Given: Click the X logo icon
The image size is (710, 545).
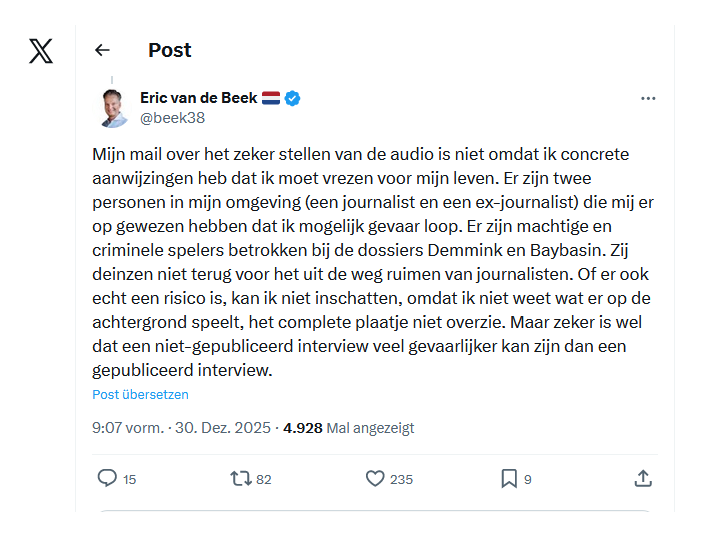Looking at the screenshot, I should (x=41, y=51).
